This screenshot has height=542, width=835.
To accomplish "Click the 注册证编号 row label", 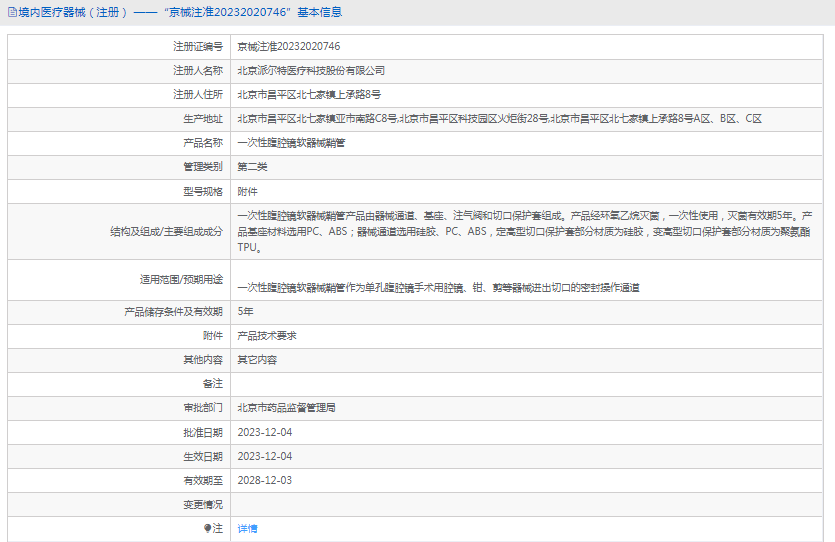I will coord(198,47).
